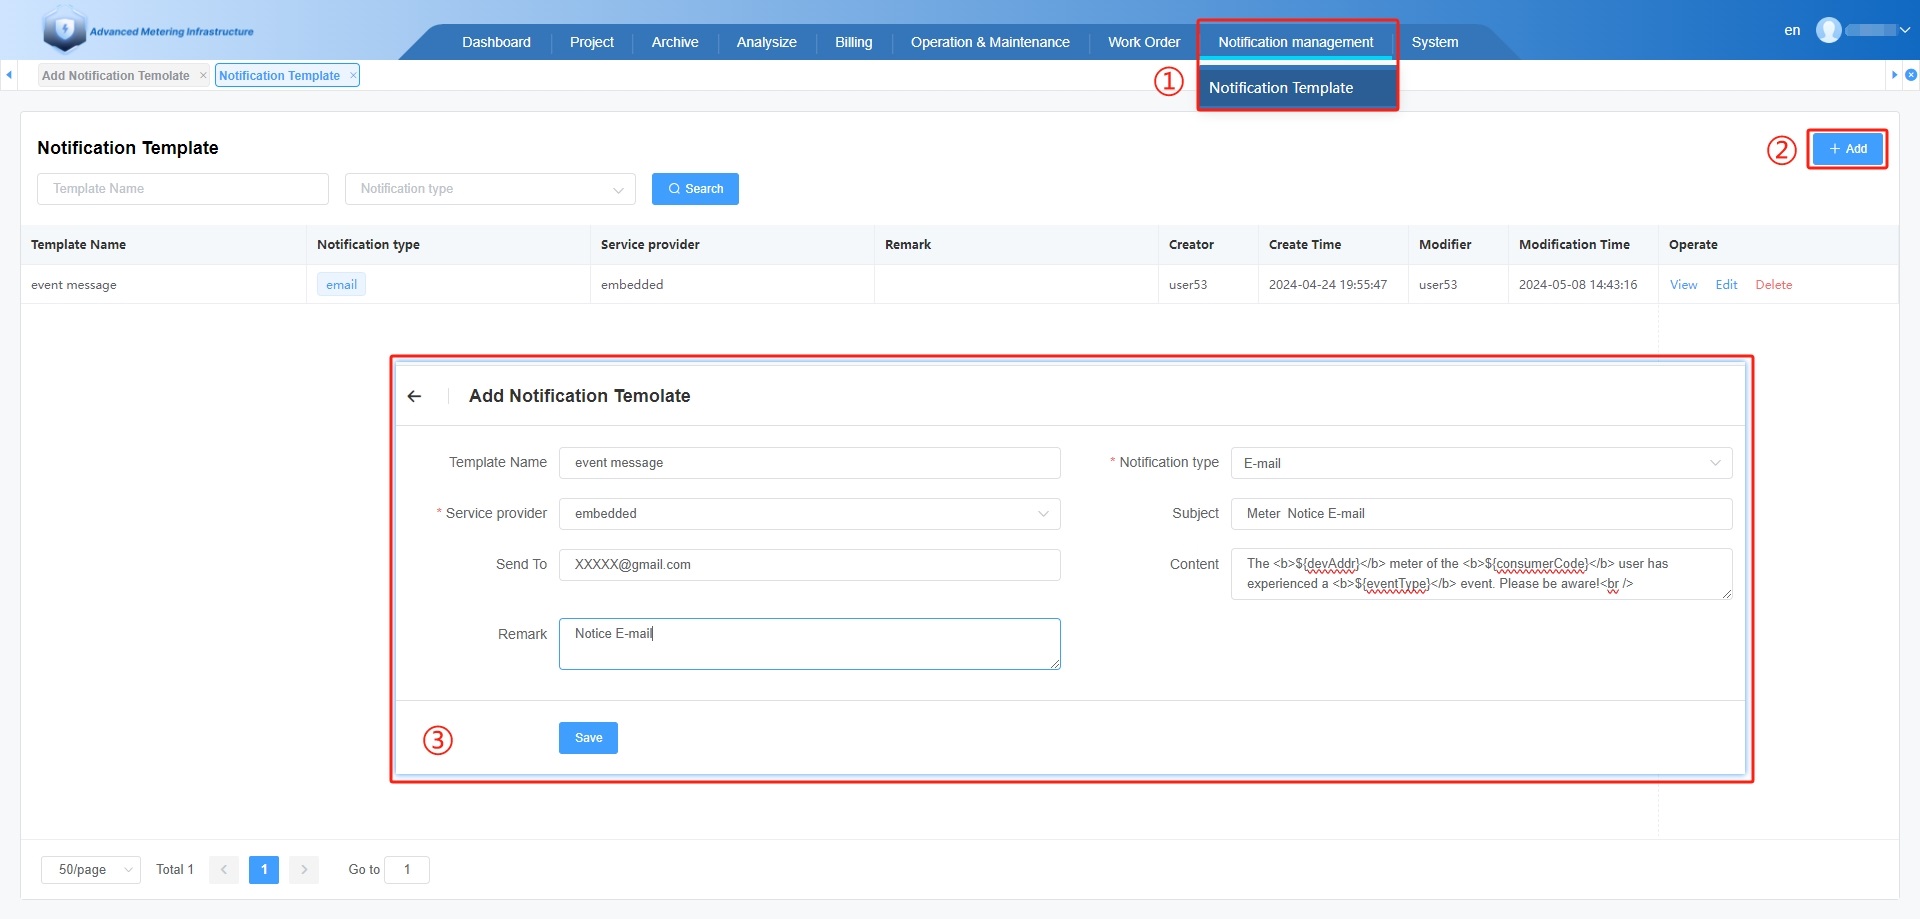This screenshot has height=919, width=1920.
Task: Click the Template Name field containing event message
Action: pyautogui.click(x=809, y=463)
